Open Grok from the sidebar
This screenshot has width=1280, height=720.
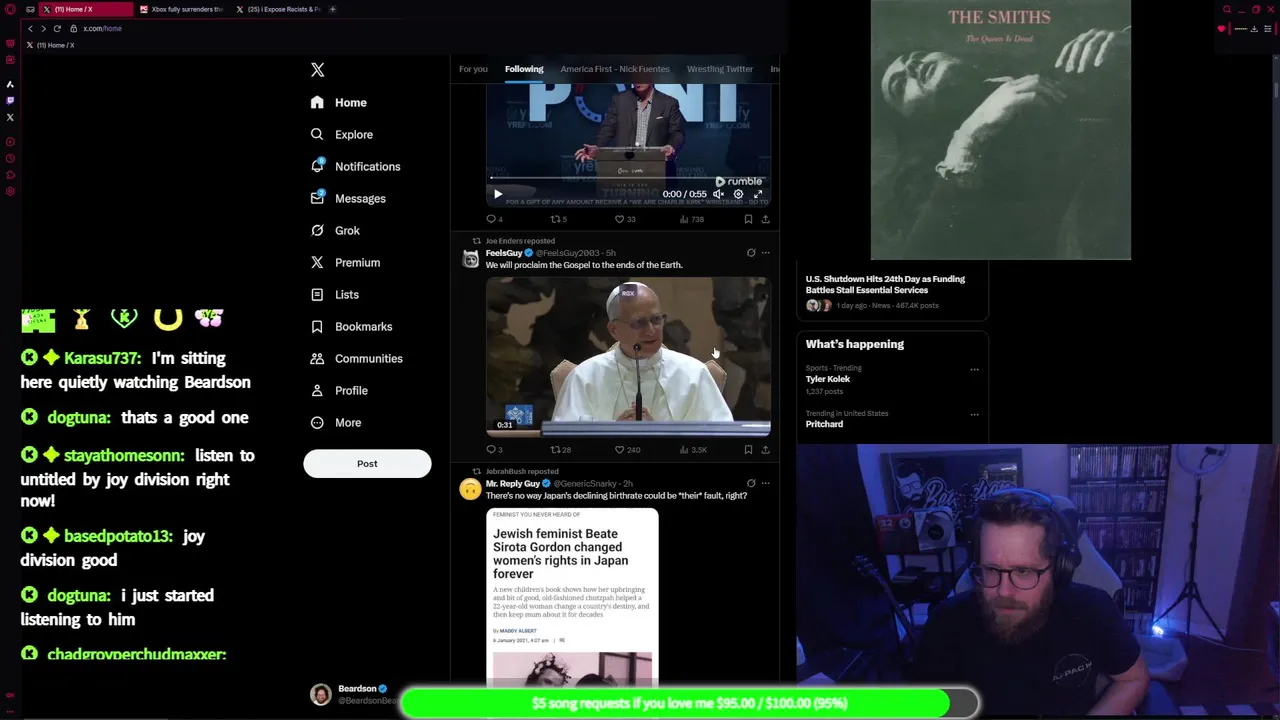tap(335, 230)
